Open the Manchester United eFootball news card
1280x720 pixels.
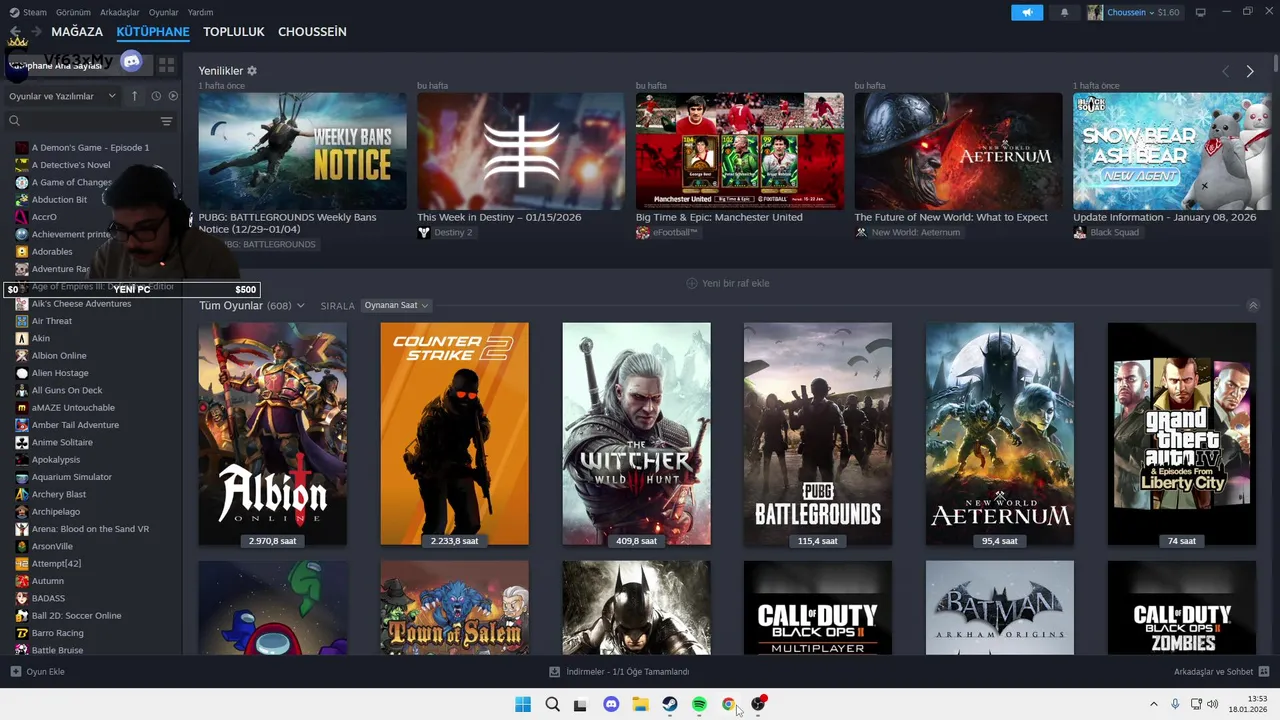[x=740, y=151]
